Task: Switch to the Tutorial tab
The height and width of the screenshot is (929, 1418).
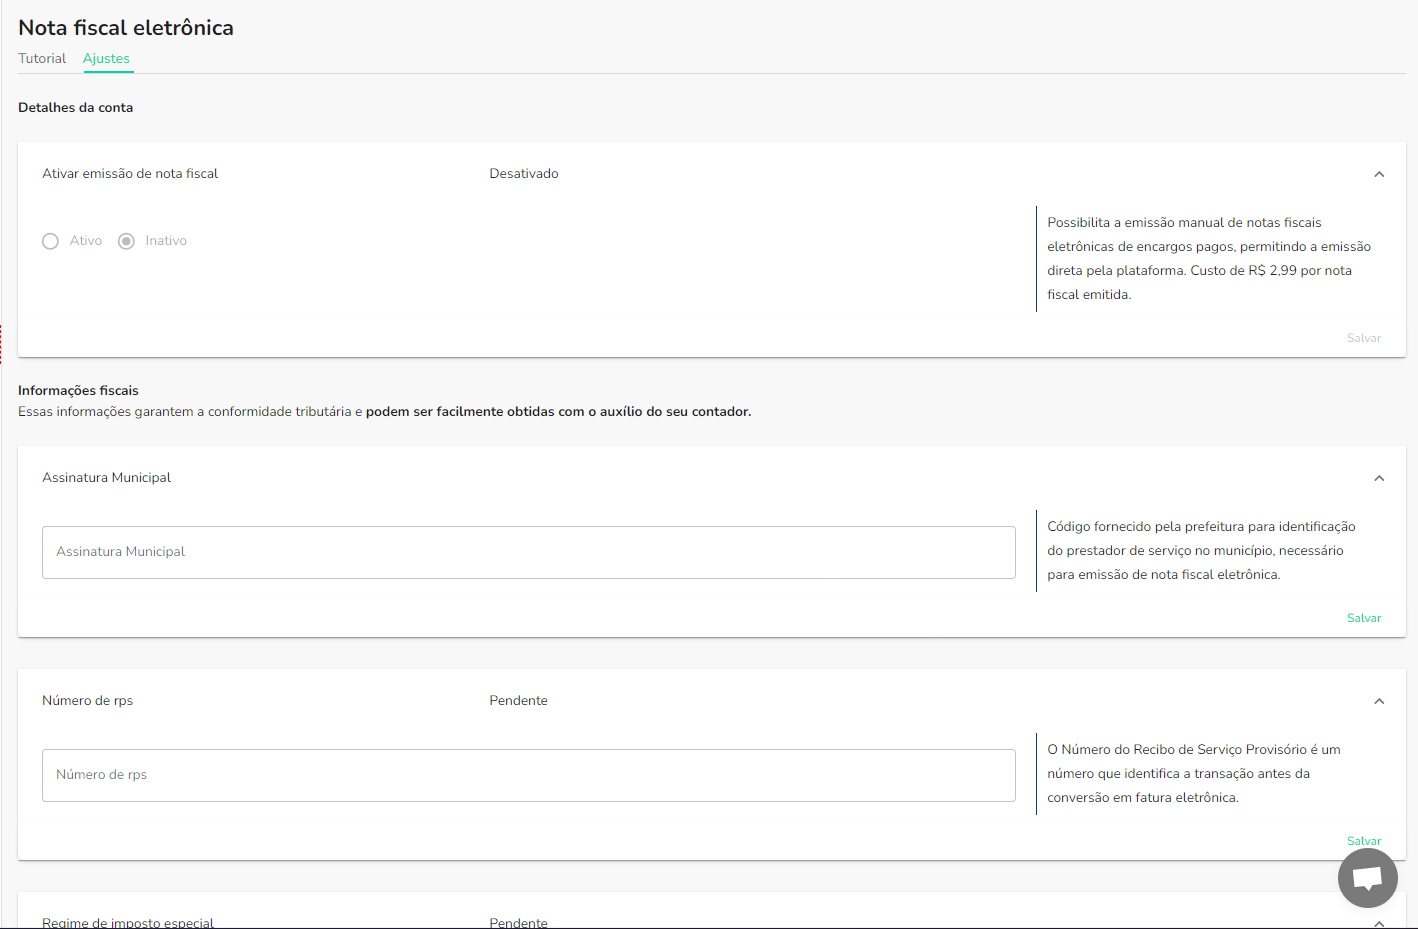Action: (x=42, y=58)
